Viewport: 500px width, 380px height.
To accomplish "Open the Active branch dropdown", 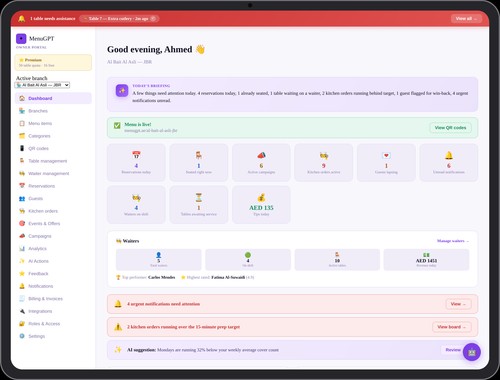I will pyautogui.click(x=42, y=85).
